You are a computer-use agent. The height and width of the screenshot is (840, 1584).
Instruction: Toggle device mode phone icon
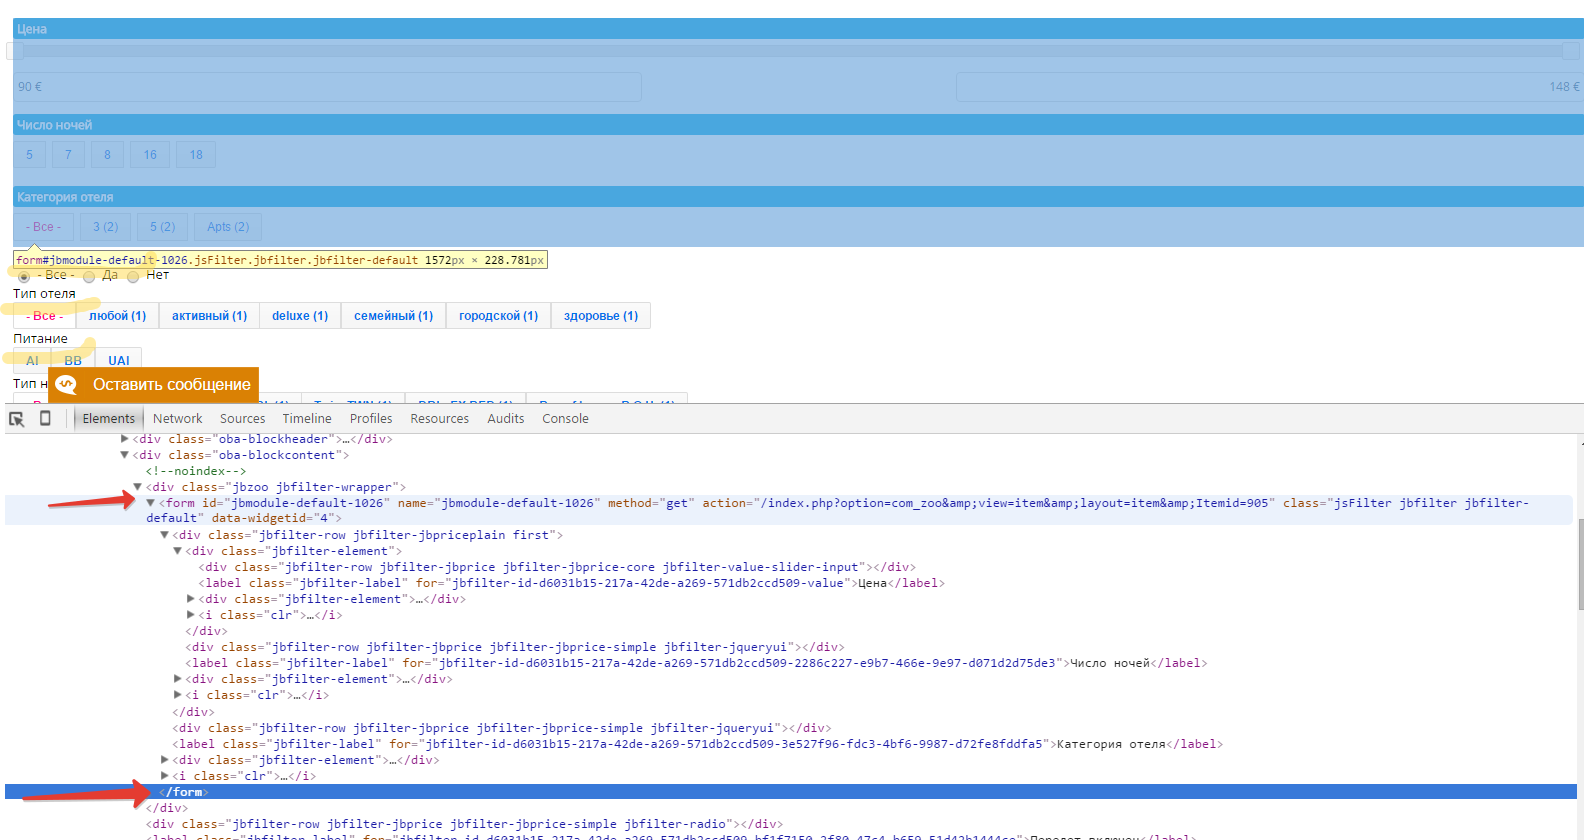tap(45, 418)
